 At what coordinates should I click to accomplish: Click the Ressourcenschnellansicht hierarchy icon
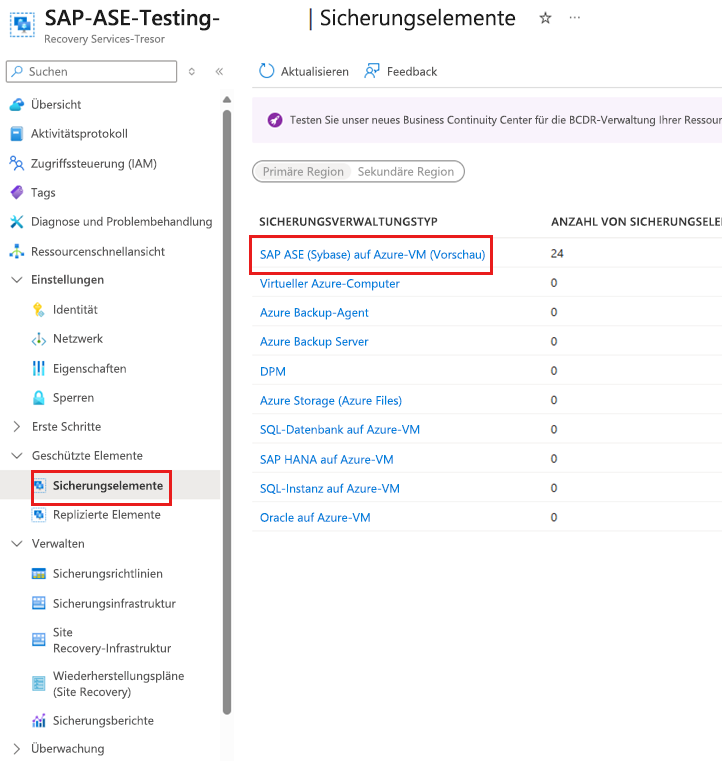pos(17,251)
